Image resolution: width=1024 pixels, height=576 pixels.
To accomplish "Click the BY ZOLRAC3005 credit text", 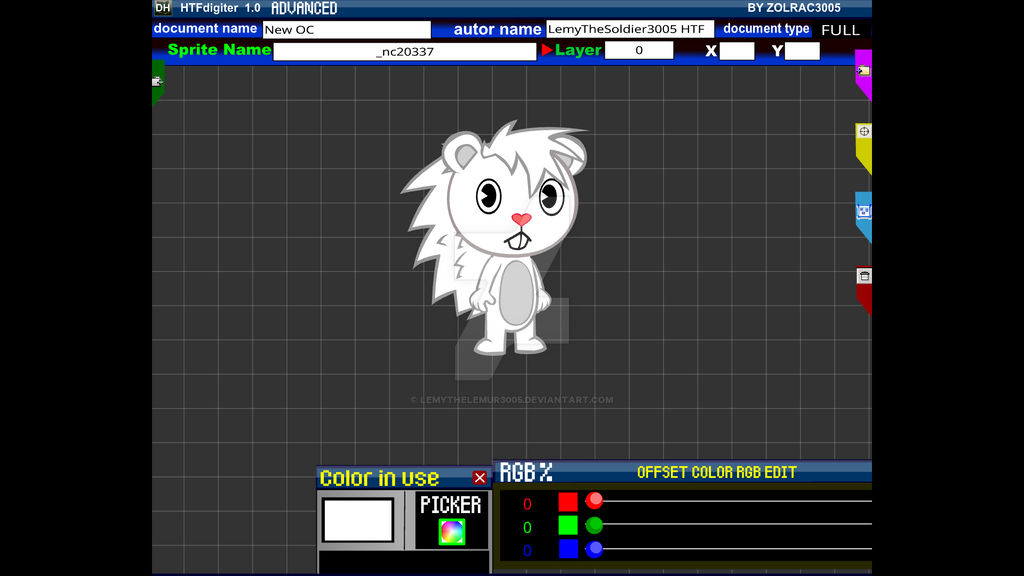I will pos(793,8).
